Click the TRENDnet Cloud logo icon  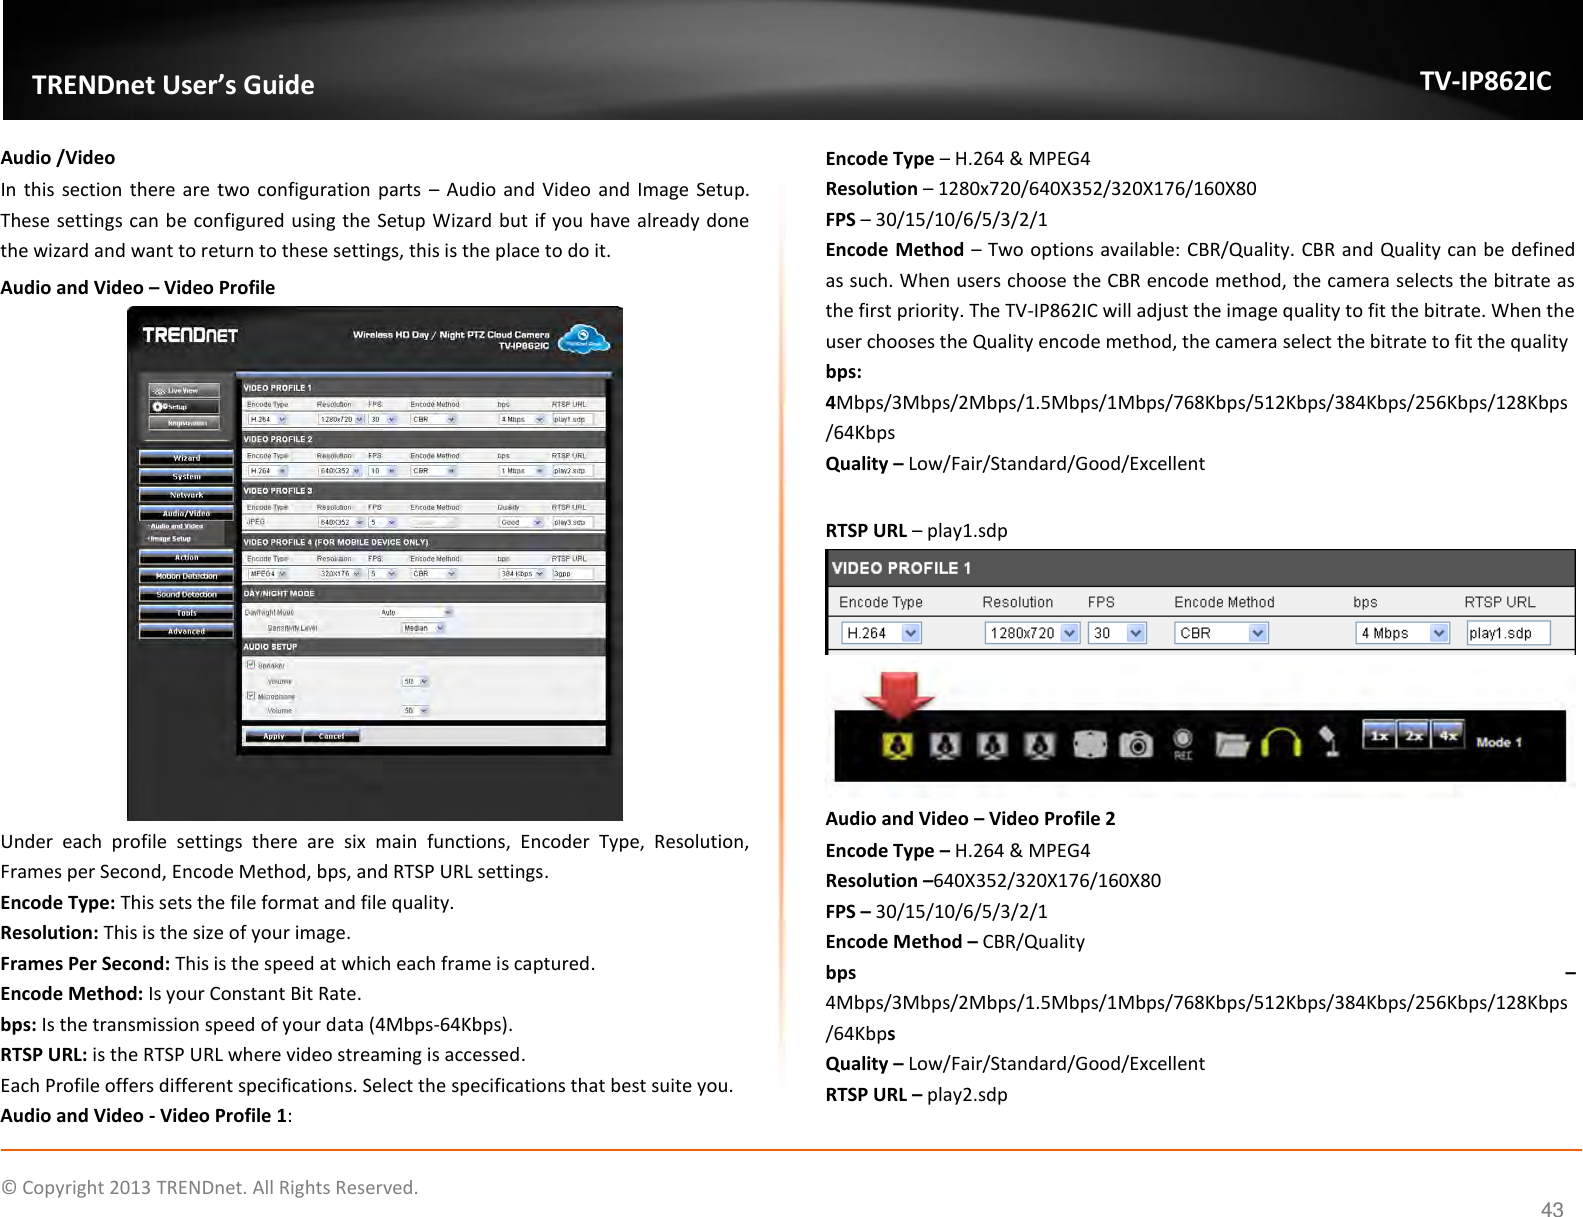pyautogui.click(x=583, y=340)
